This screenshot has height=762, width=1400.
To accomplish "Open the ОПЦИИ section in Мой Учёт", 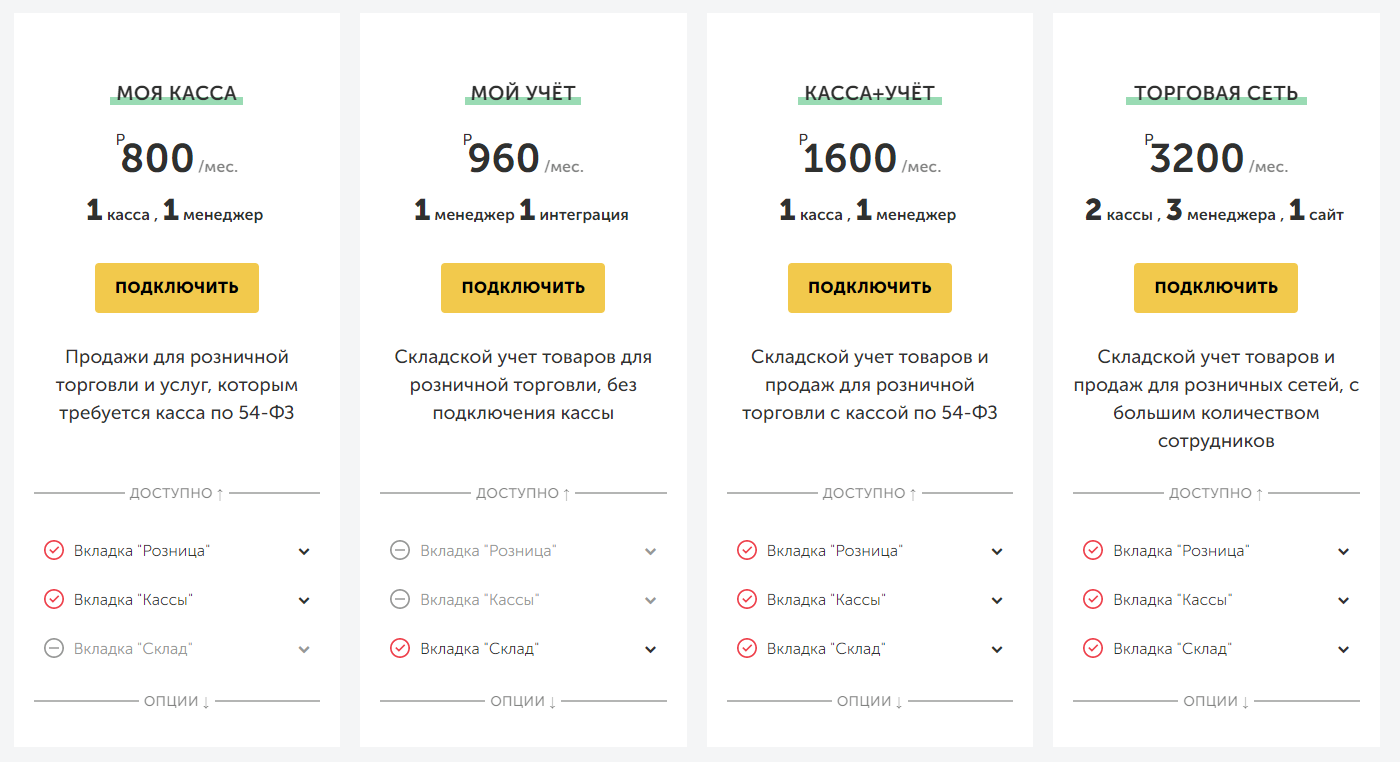I will pos(523,701).
